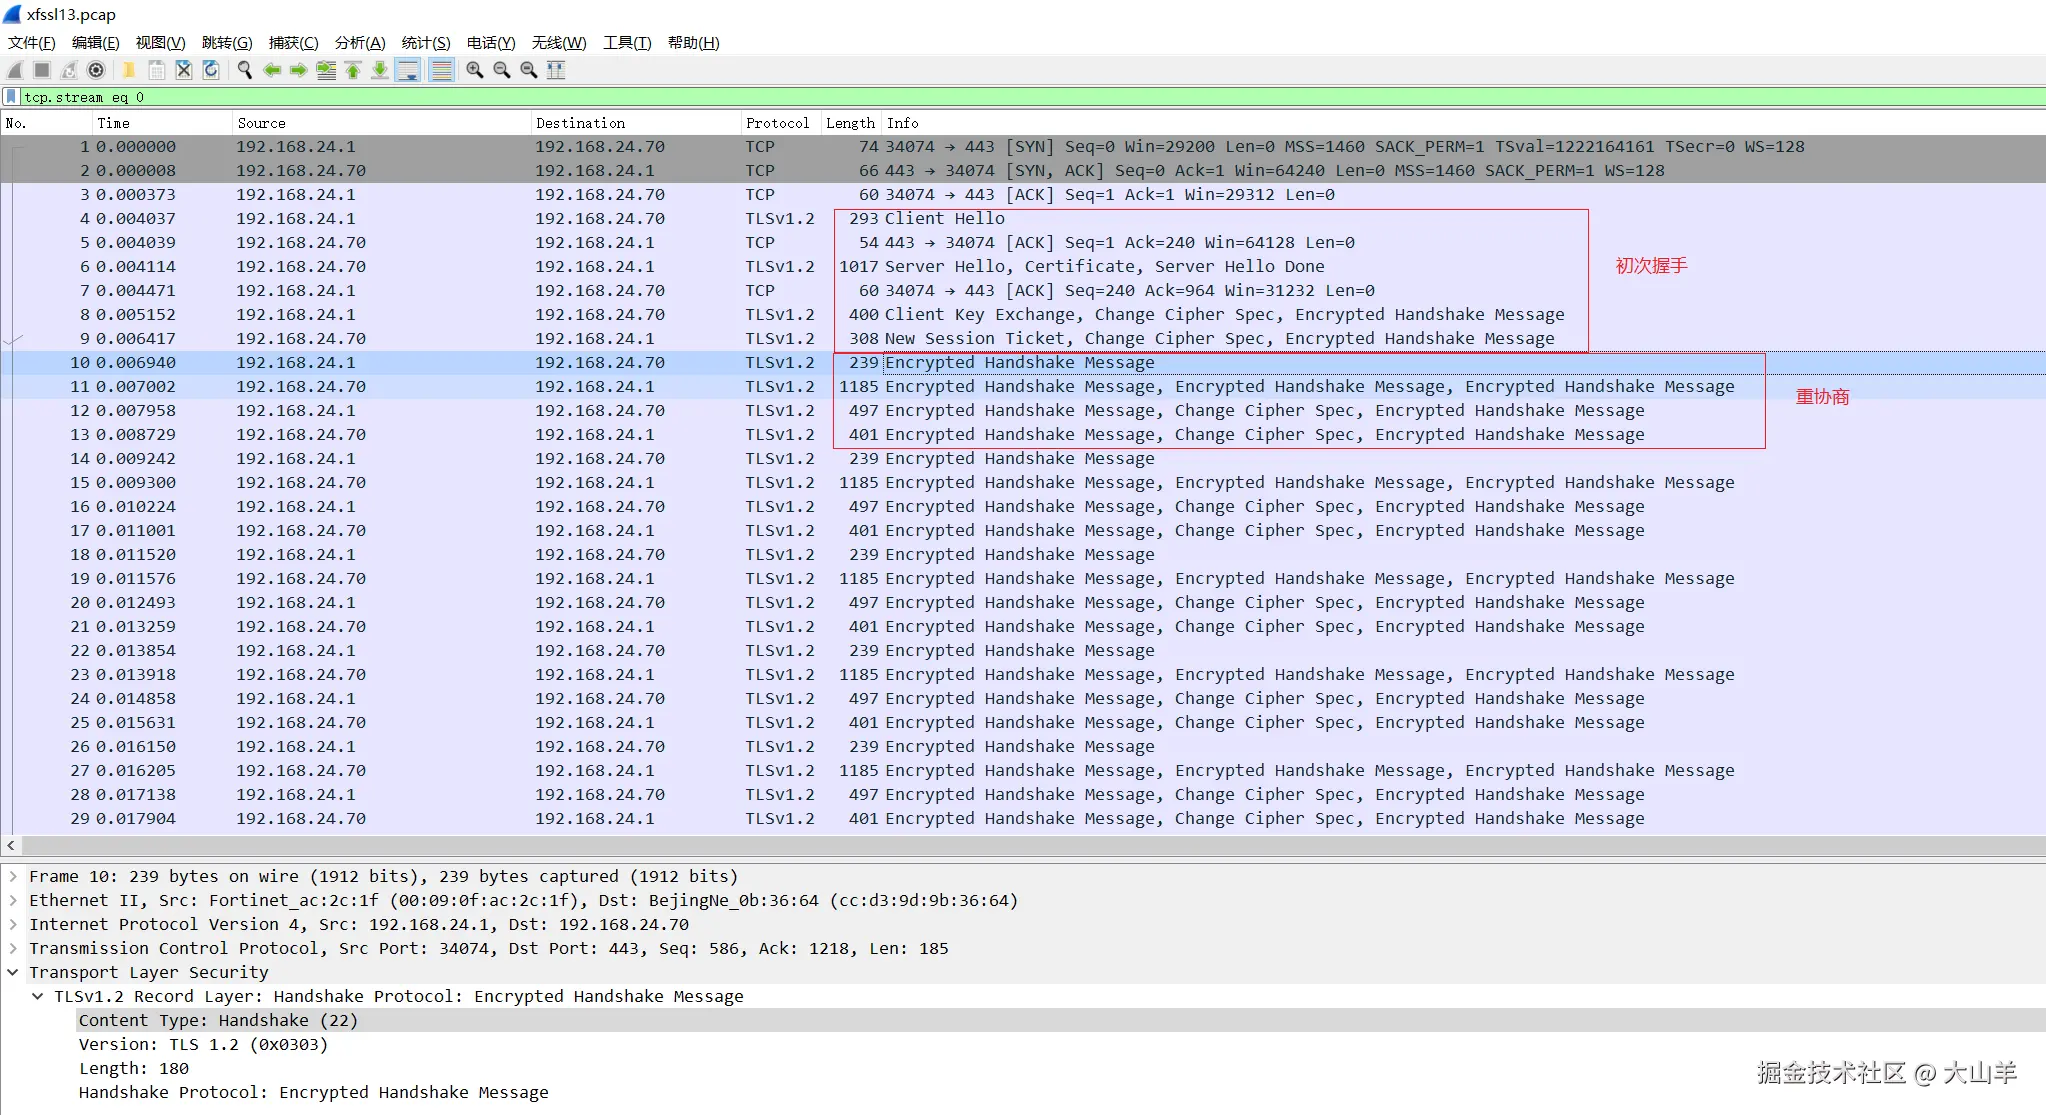Collapse the Transport Layer Security tree
Viewport: 2046px width, 1115px height.
(x=13, y=972)
